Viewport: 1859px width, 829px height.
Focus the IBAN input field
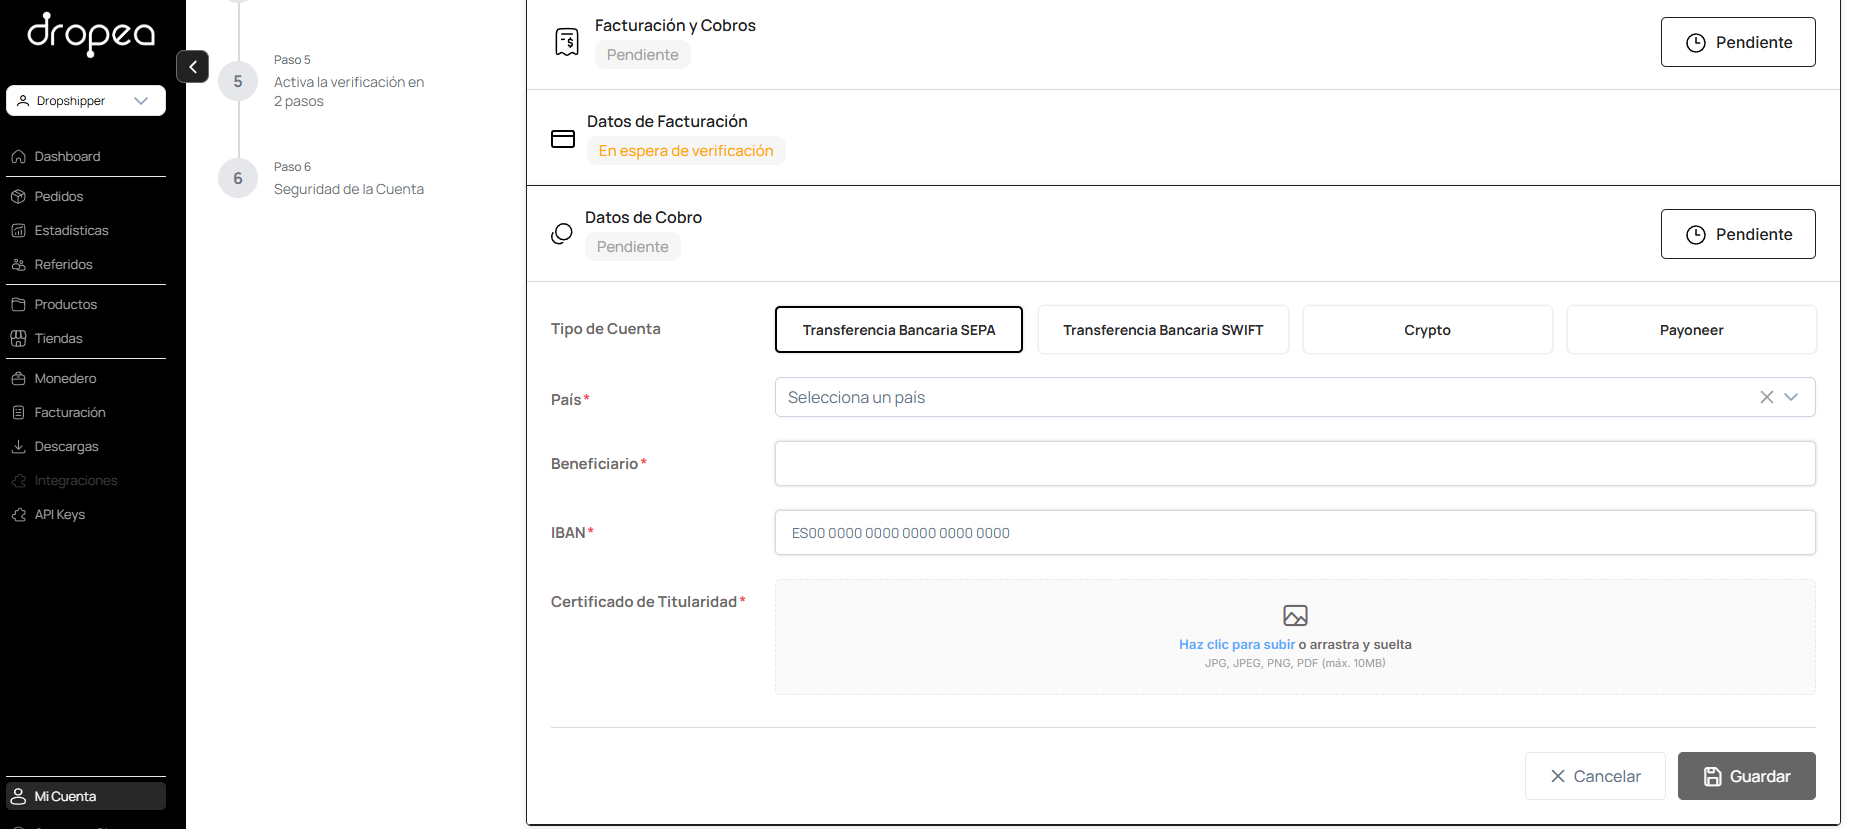(x=1295, y=533)
